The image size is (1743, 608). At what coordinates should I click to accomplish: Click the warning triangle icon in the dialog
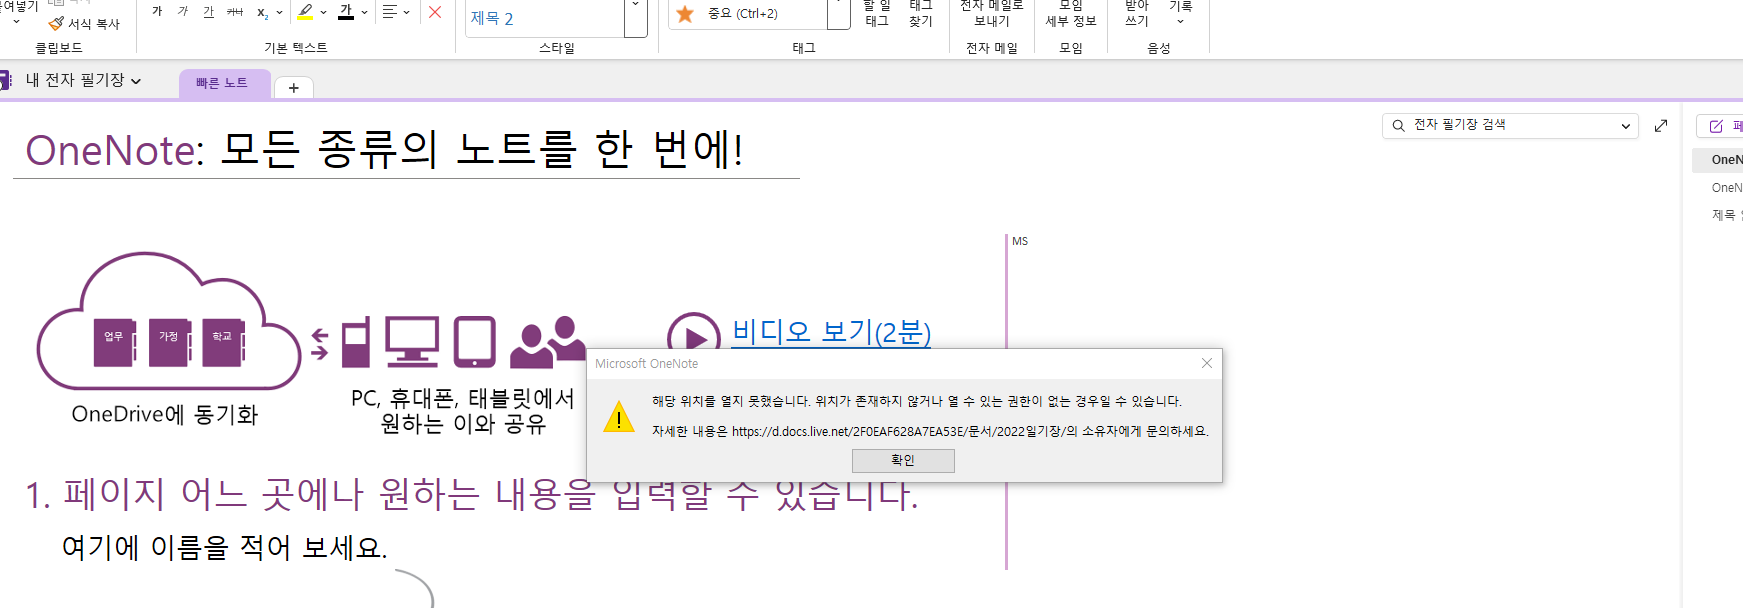619,416
